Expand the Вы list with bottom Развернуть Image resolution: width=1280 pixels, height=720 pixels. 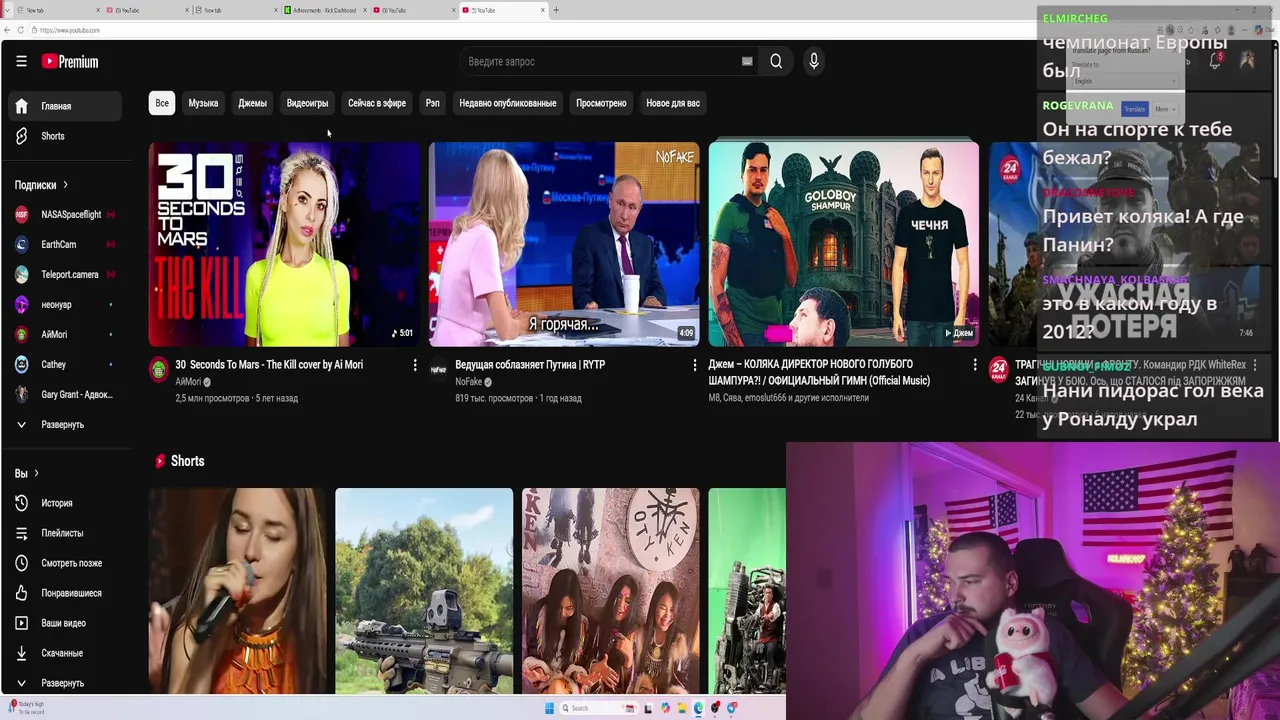click(65, 683)
